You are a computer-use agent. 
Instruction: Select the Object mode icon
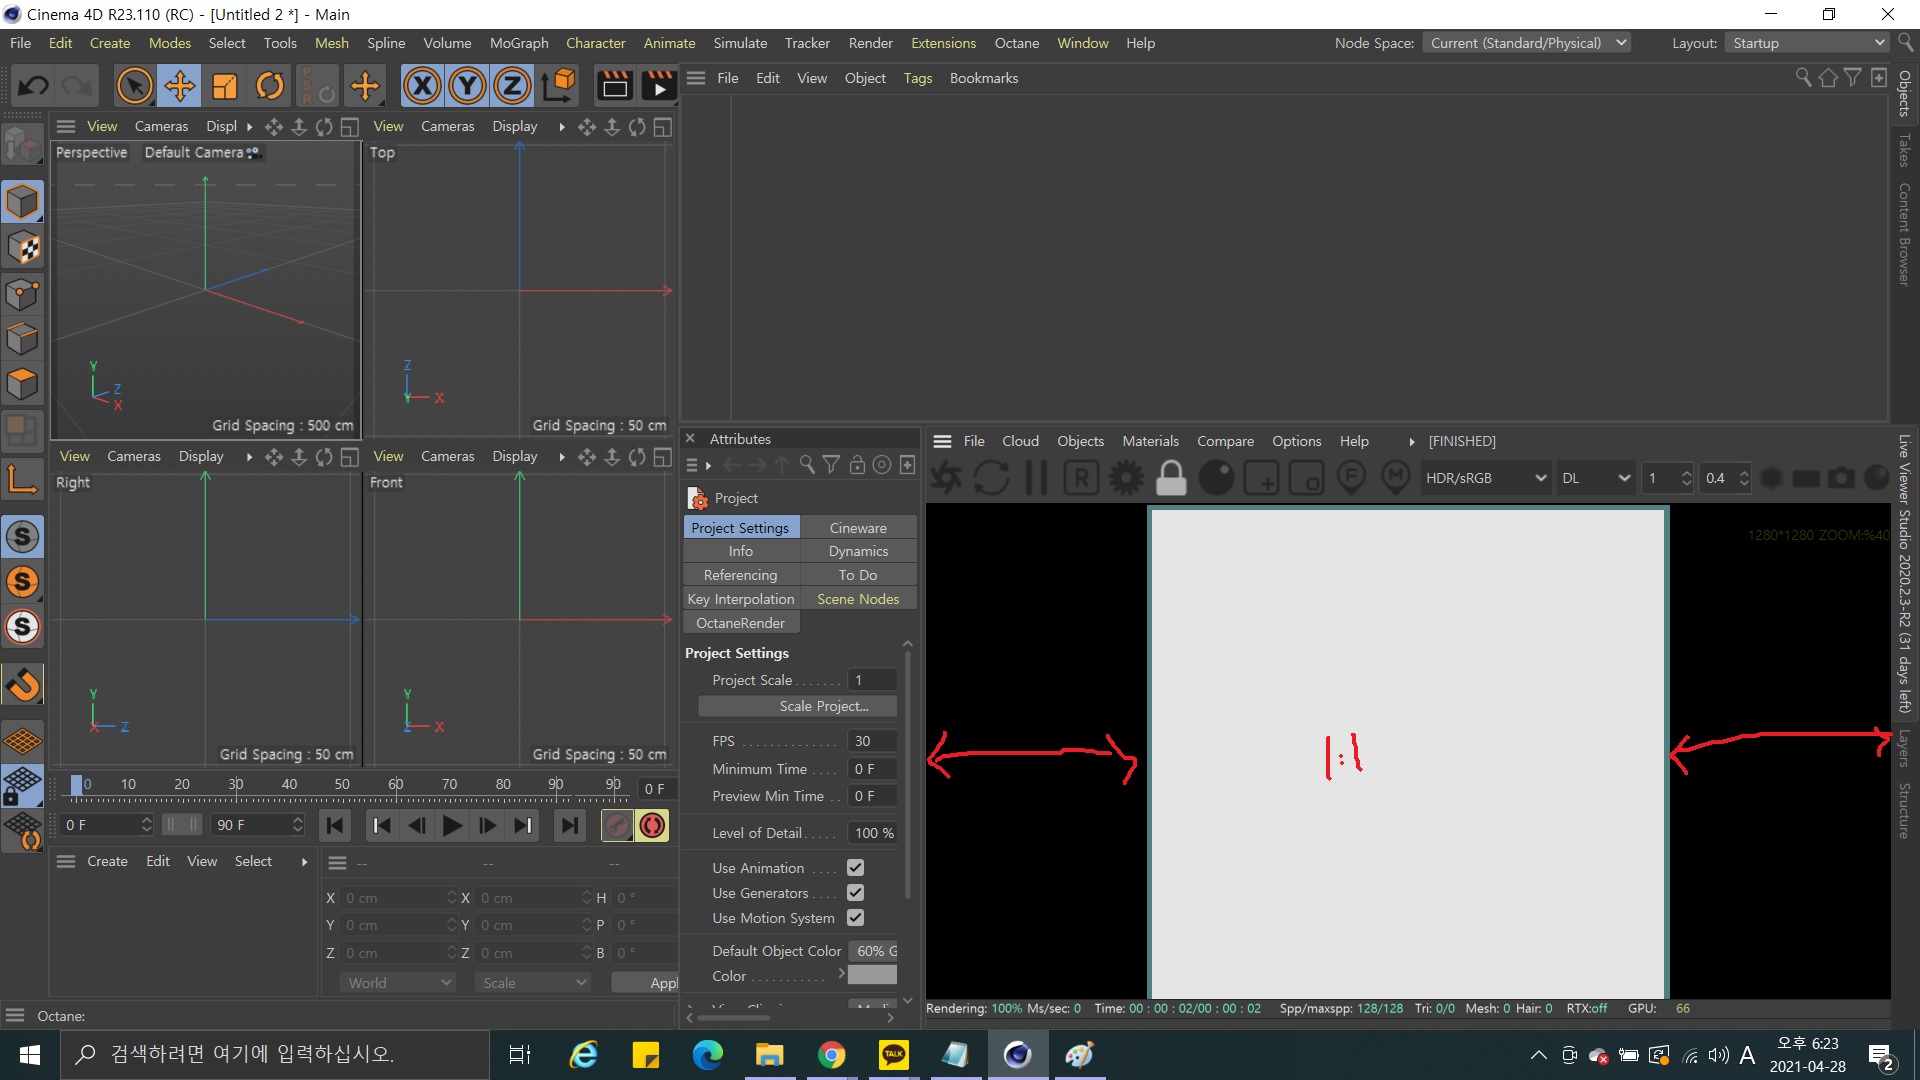tap(22, 202)
